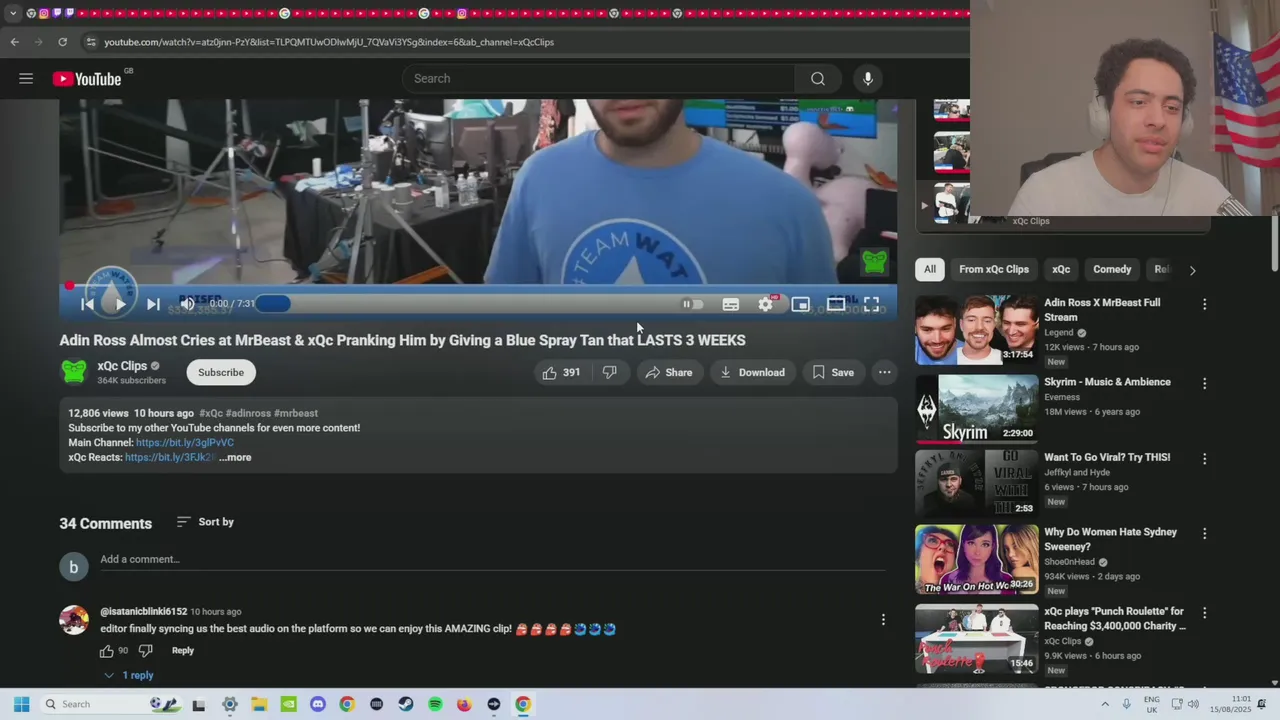Open Spotify from the taskbar
Image resolution: width=1280 pixels, height=720 pixels.
point(435,704)
